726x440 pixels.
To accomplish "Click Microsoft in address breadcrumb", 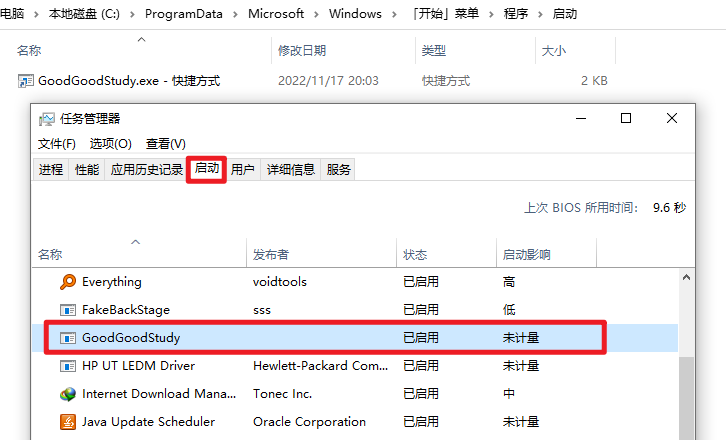I will pyautogui.click(x=275, y=14).
